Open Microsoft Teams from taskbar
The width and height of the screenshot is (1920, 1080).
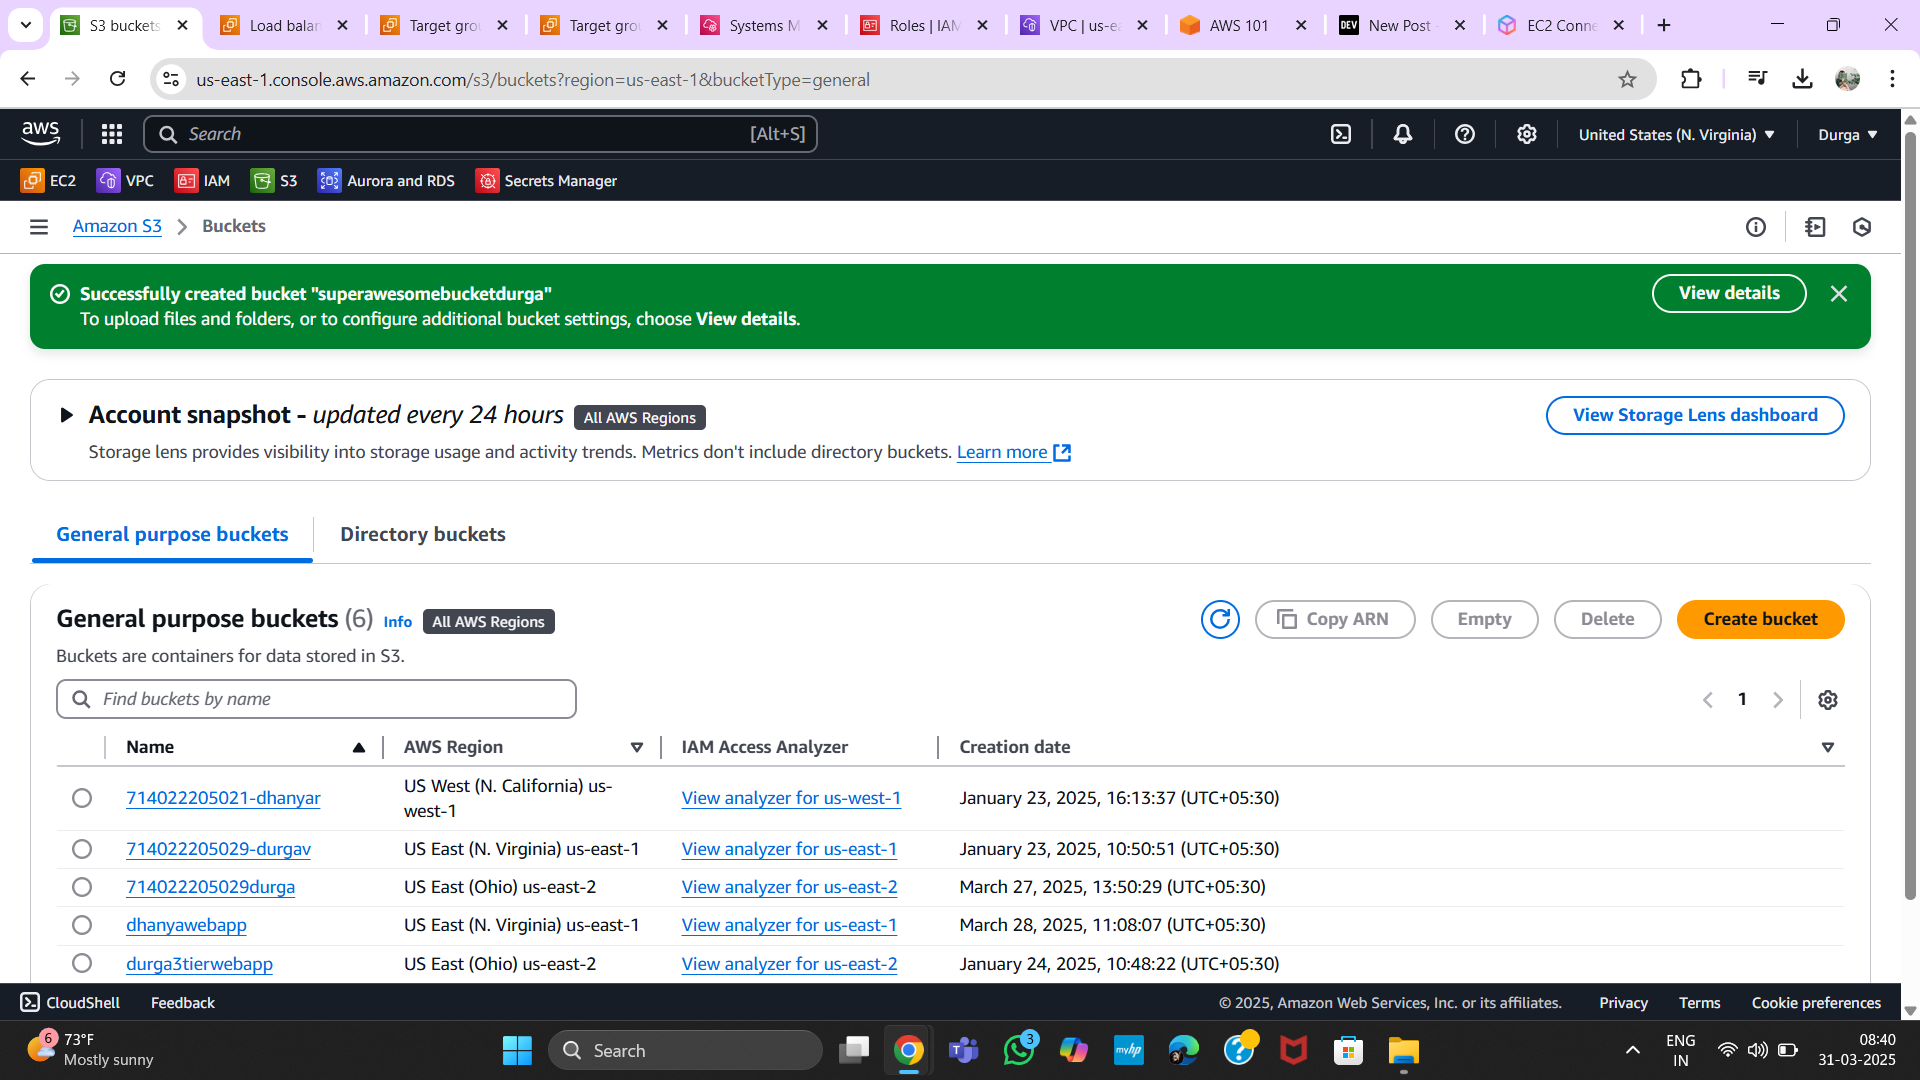(964, 1050)
